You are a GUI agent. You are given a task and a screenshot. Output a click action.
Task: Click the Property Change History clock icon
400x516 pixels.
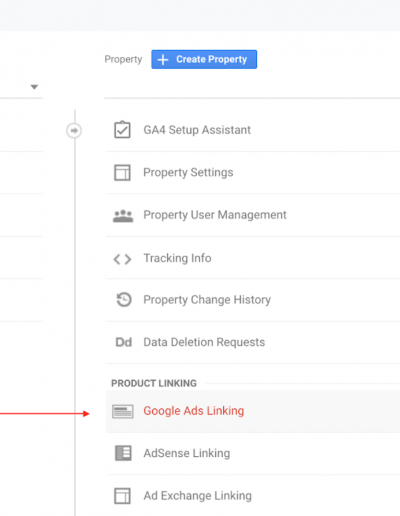click(124, 299)
